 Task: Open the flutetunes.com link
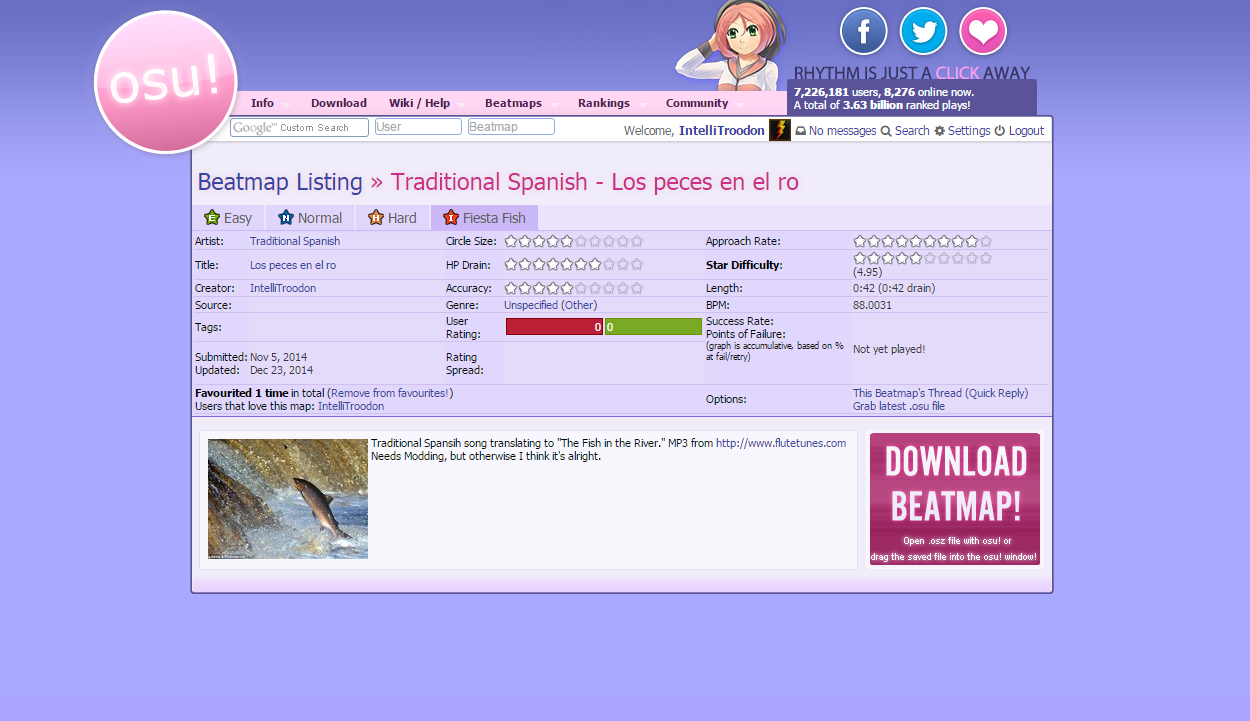click(x=781, y=443)
